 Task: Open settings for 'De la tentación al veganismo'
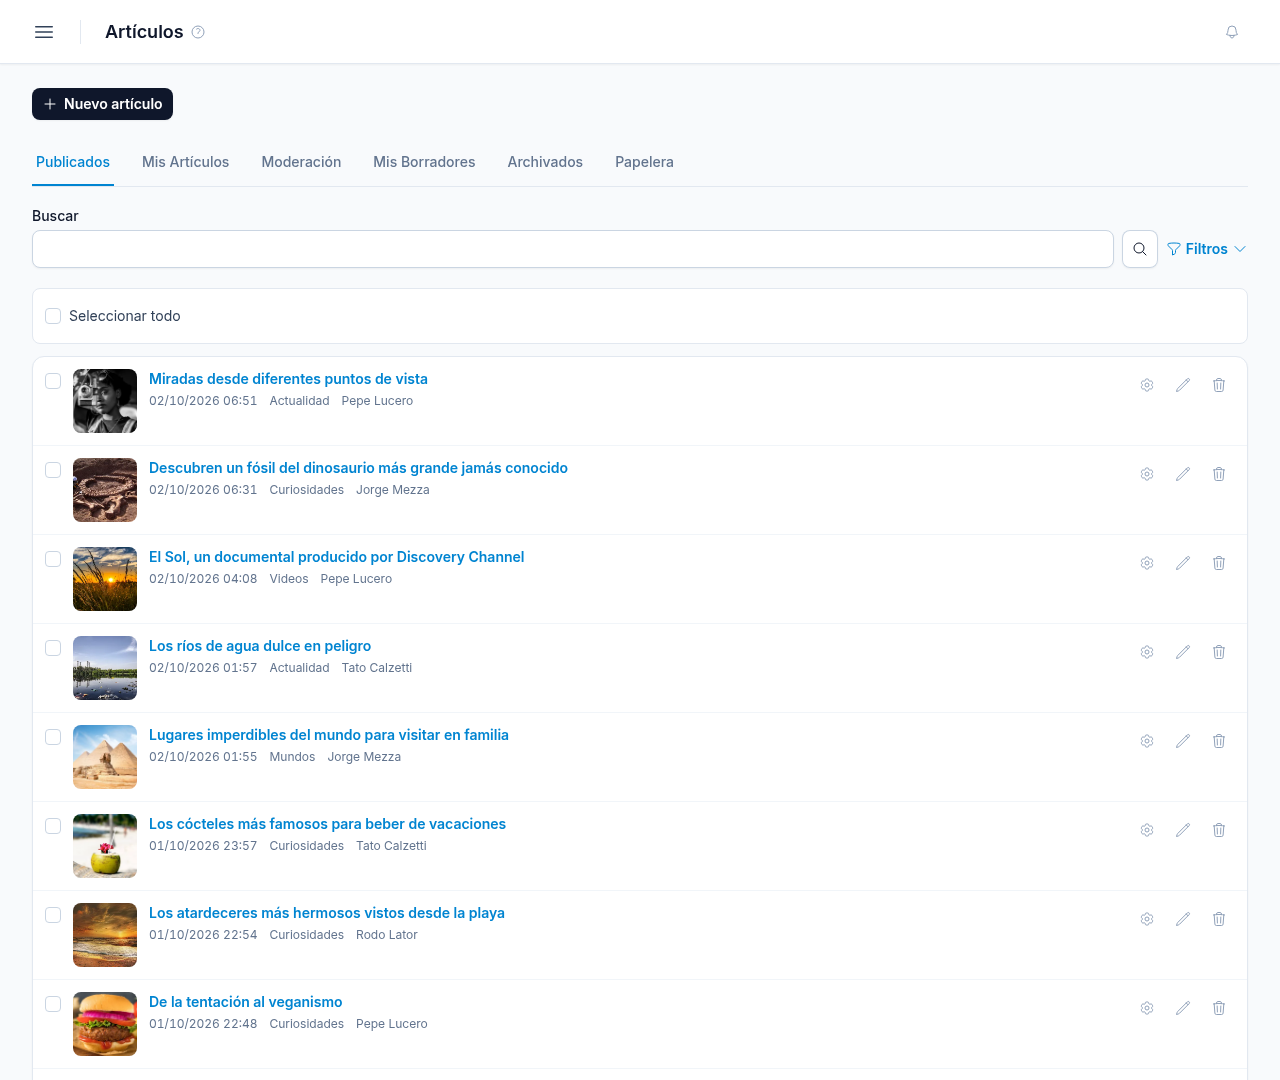coord(1147,1008)
